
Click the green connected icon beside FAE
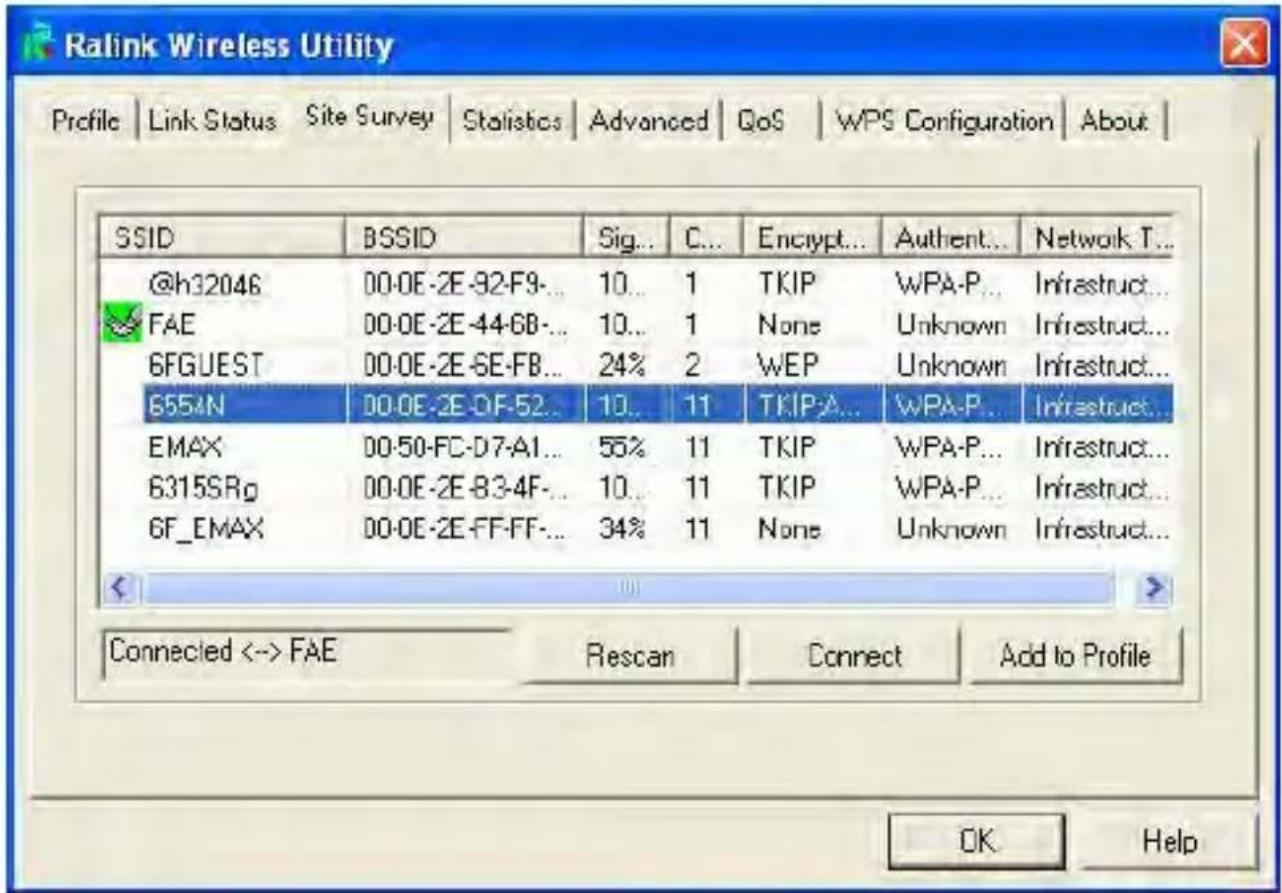click(x=120, y=324)
